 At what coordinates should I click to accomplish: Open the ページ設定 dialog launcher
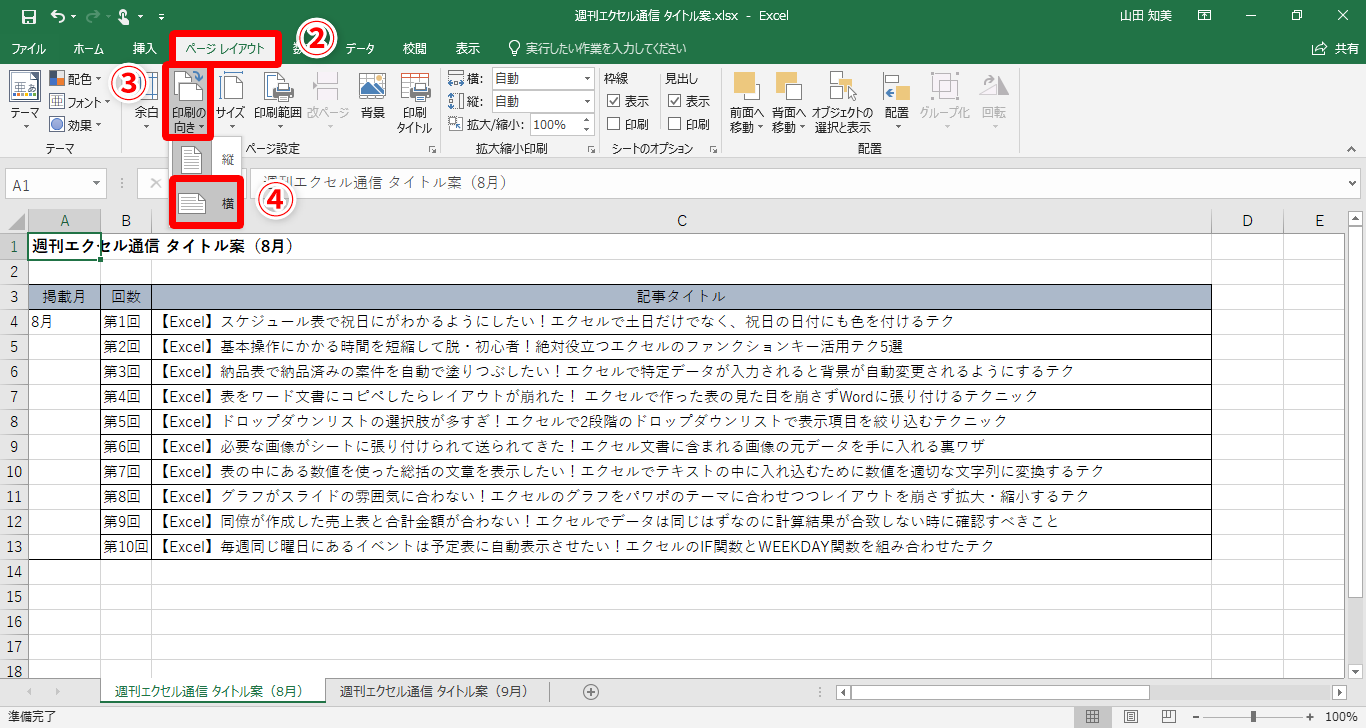tap(433, 149)
